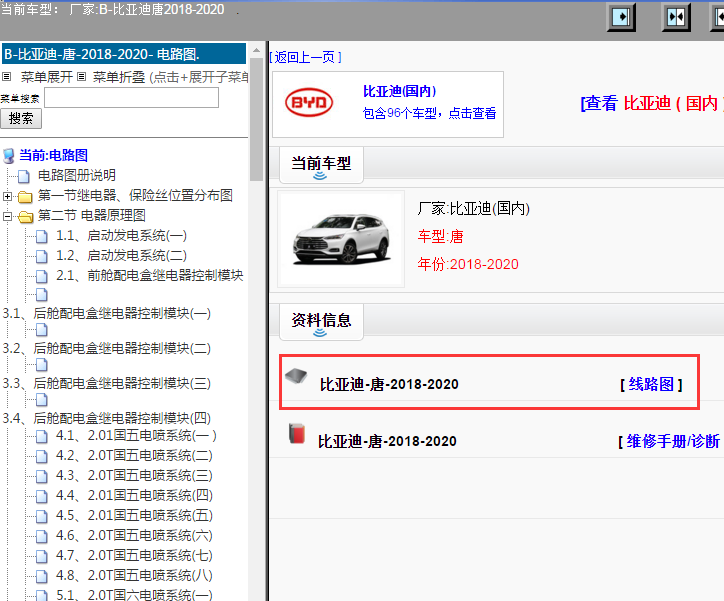Viewport: 724px width, 601px height.
Task: Click the 当前:电路图 computer icon
Action: click(8, 156)
